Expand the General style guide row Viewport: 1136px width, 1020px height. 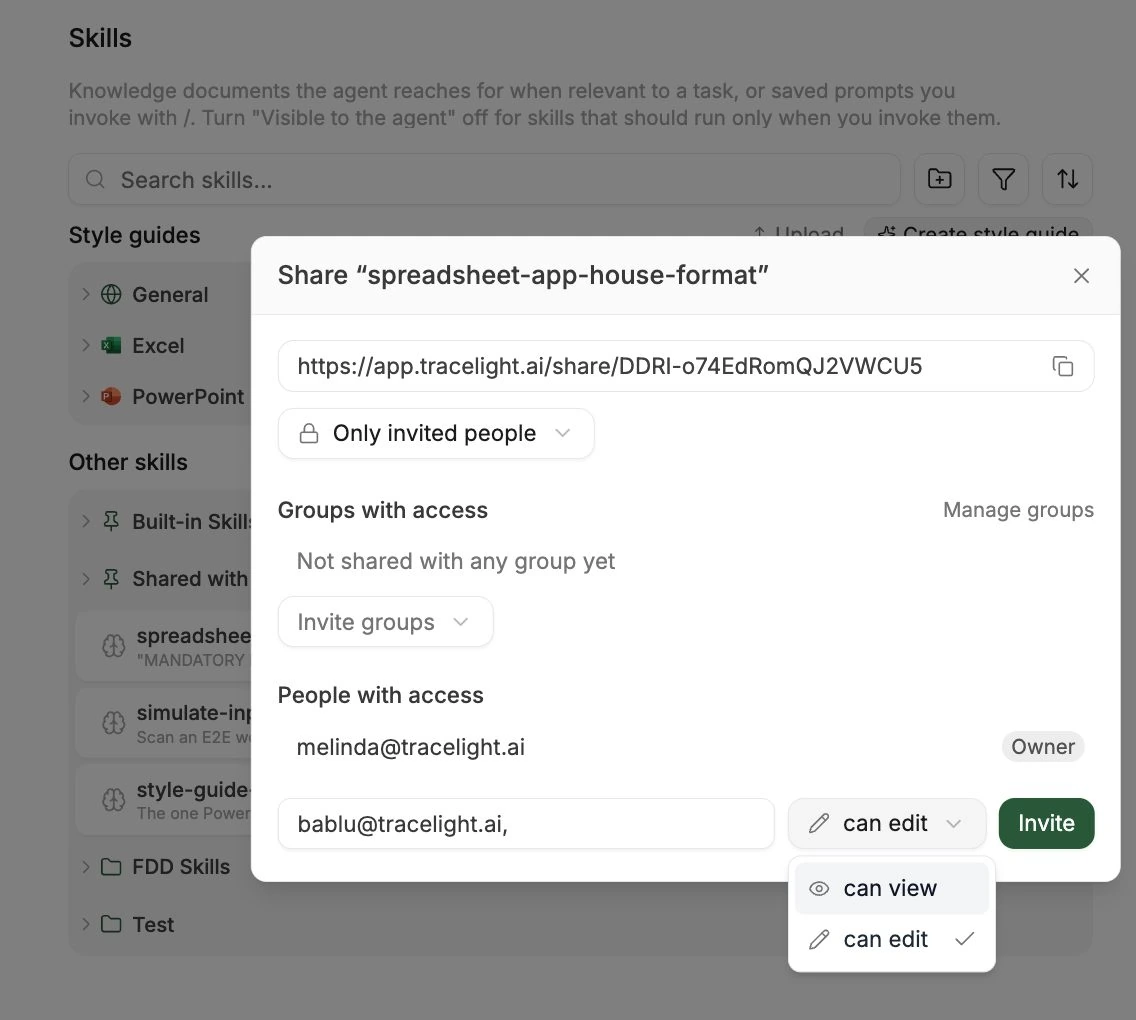(x=85, y=294)
